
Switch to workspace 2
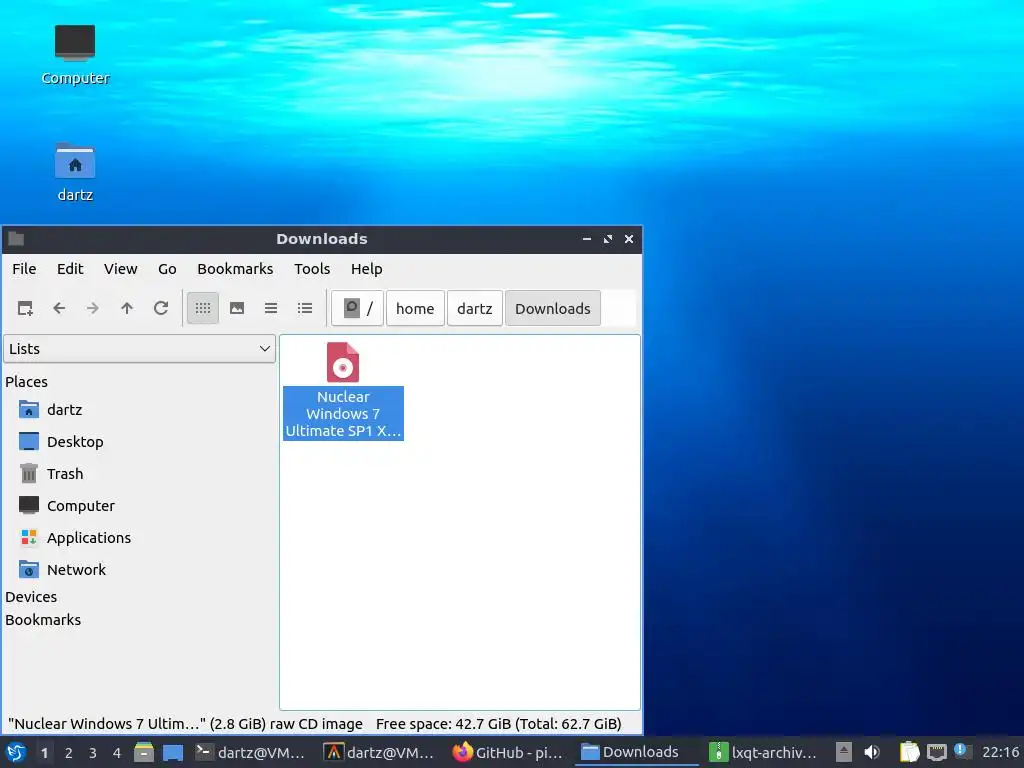[69, 753]
